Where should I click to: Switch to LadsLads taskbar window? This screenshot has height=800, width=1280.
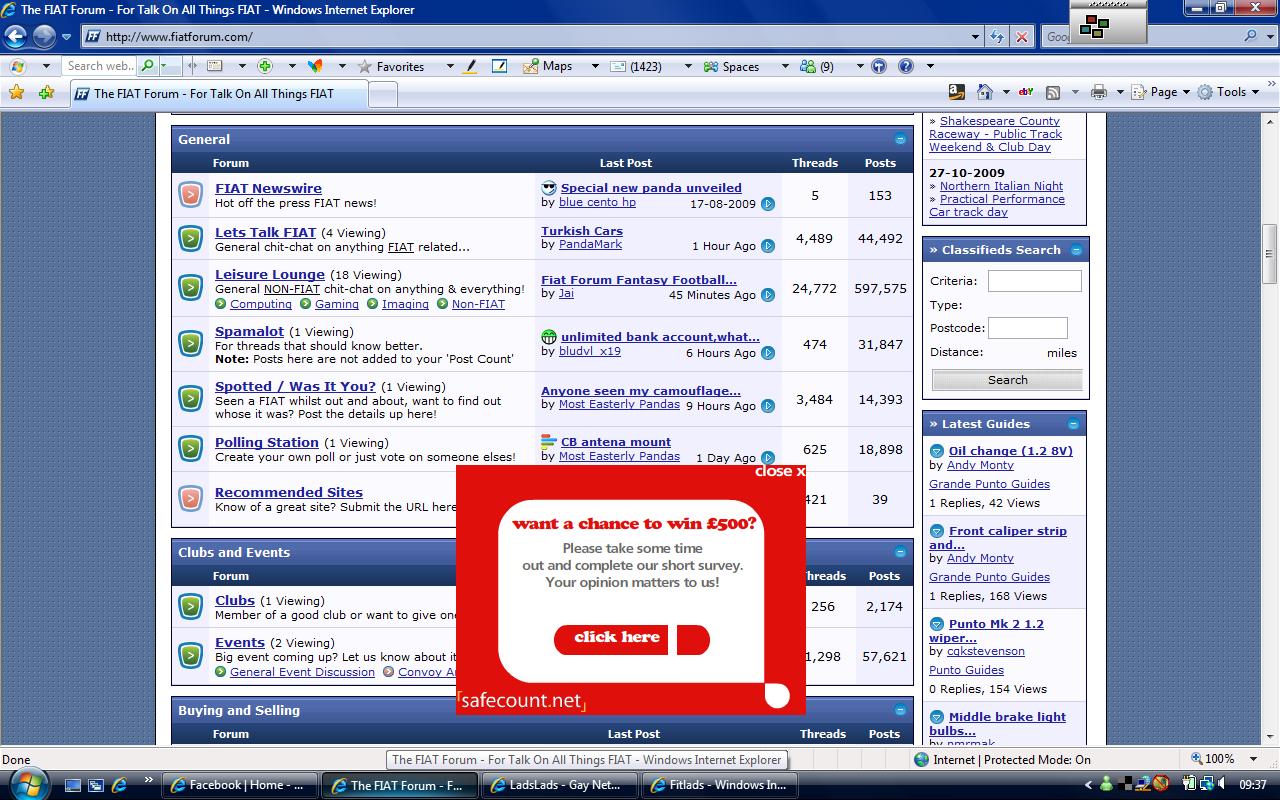pyautogui.click(x=558, y=785)
